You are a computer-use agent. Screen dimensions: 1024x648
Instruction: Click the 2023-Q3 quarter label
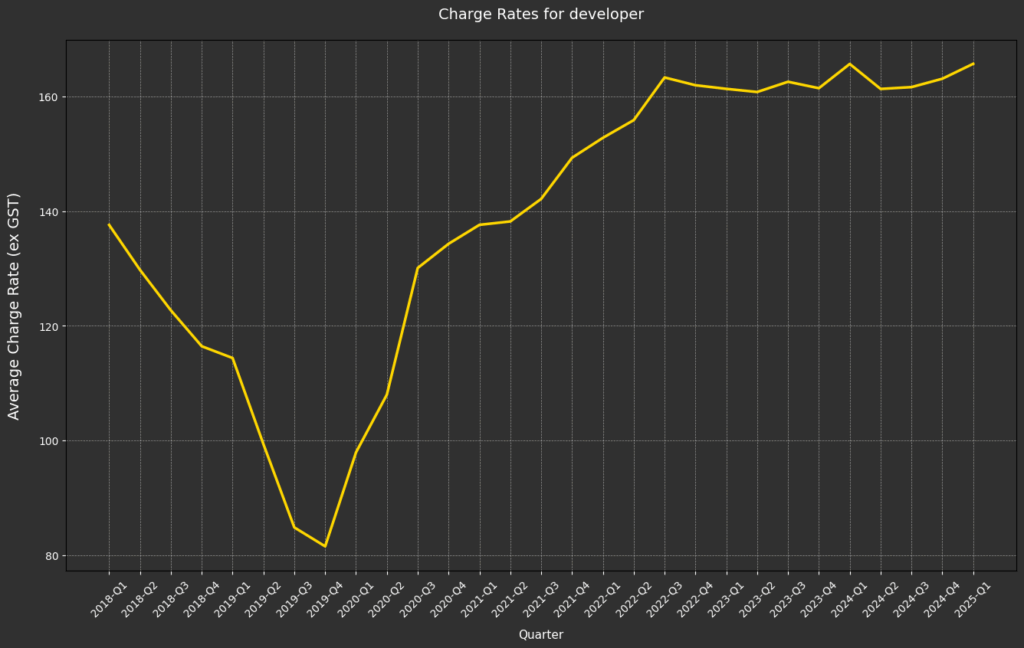click(788, 600)
